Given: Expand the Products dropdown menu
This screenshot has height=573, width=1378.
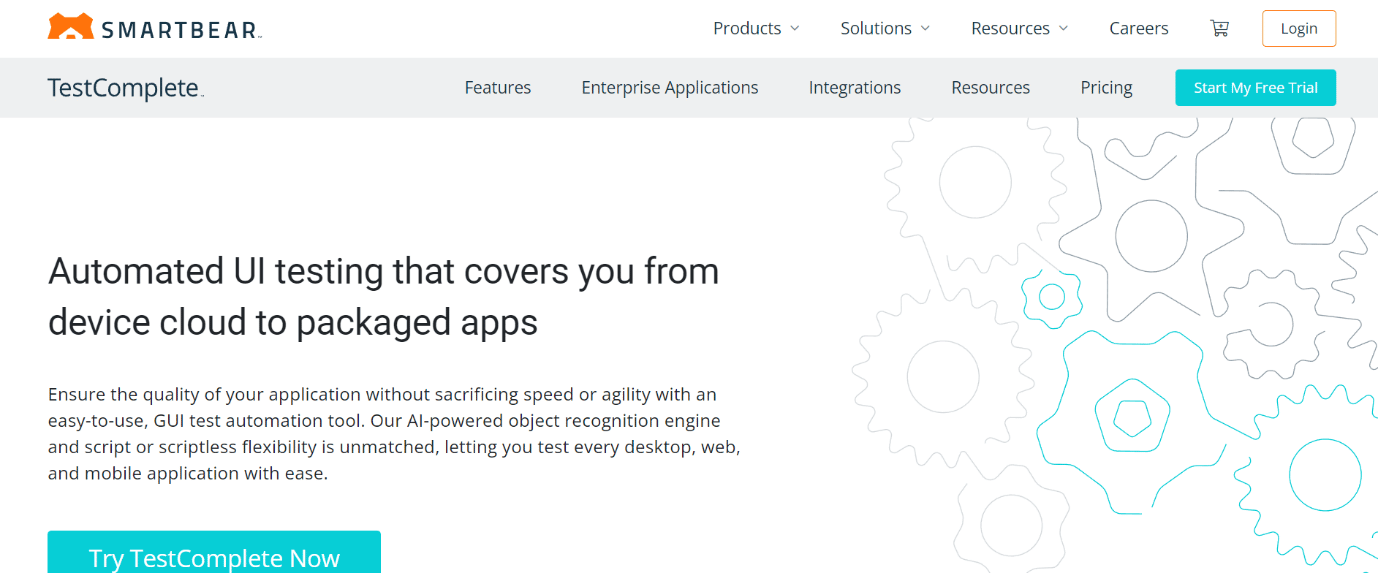Looking at the screenshot, I should (x=756, y=28).
